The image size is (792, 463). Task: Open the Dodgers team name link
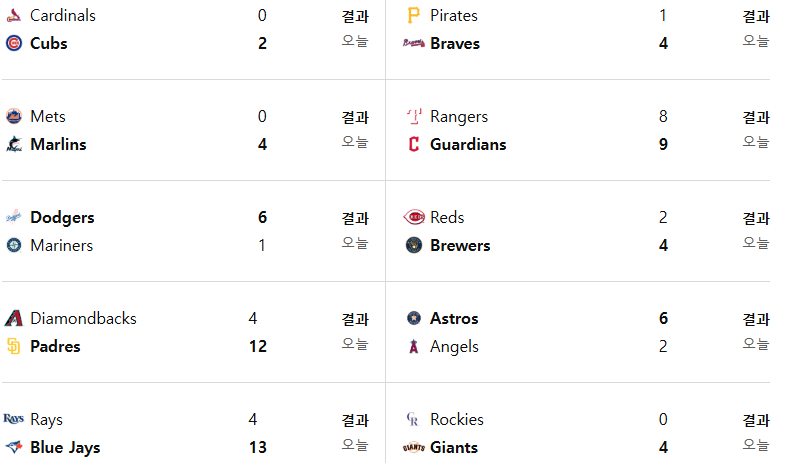[62, 218]
